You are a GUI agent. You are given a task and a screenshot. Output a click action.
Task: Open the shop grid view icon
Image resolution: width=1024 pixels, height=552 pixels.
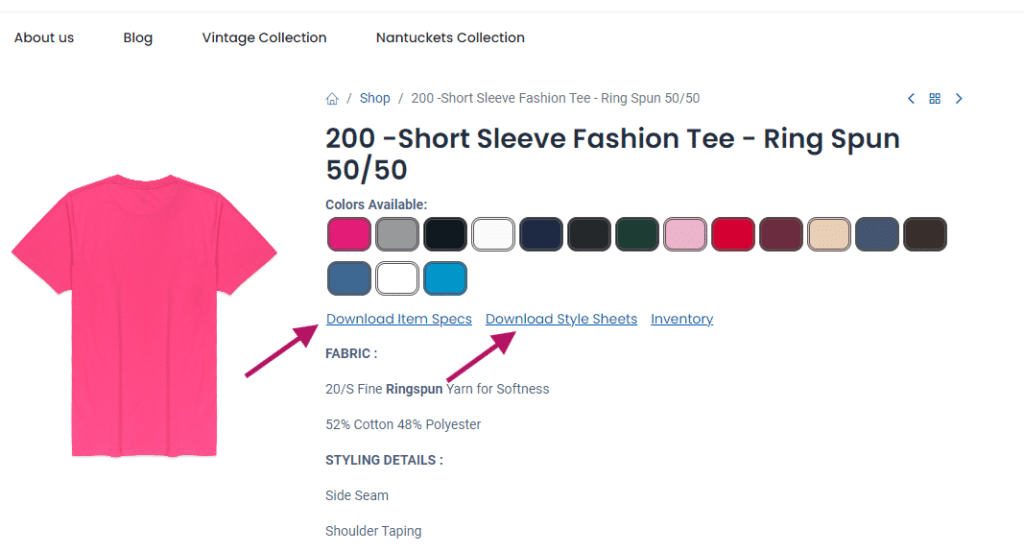[935, 98]
